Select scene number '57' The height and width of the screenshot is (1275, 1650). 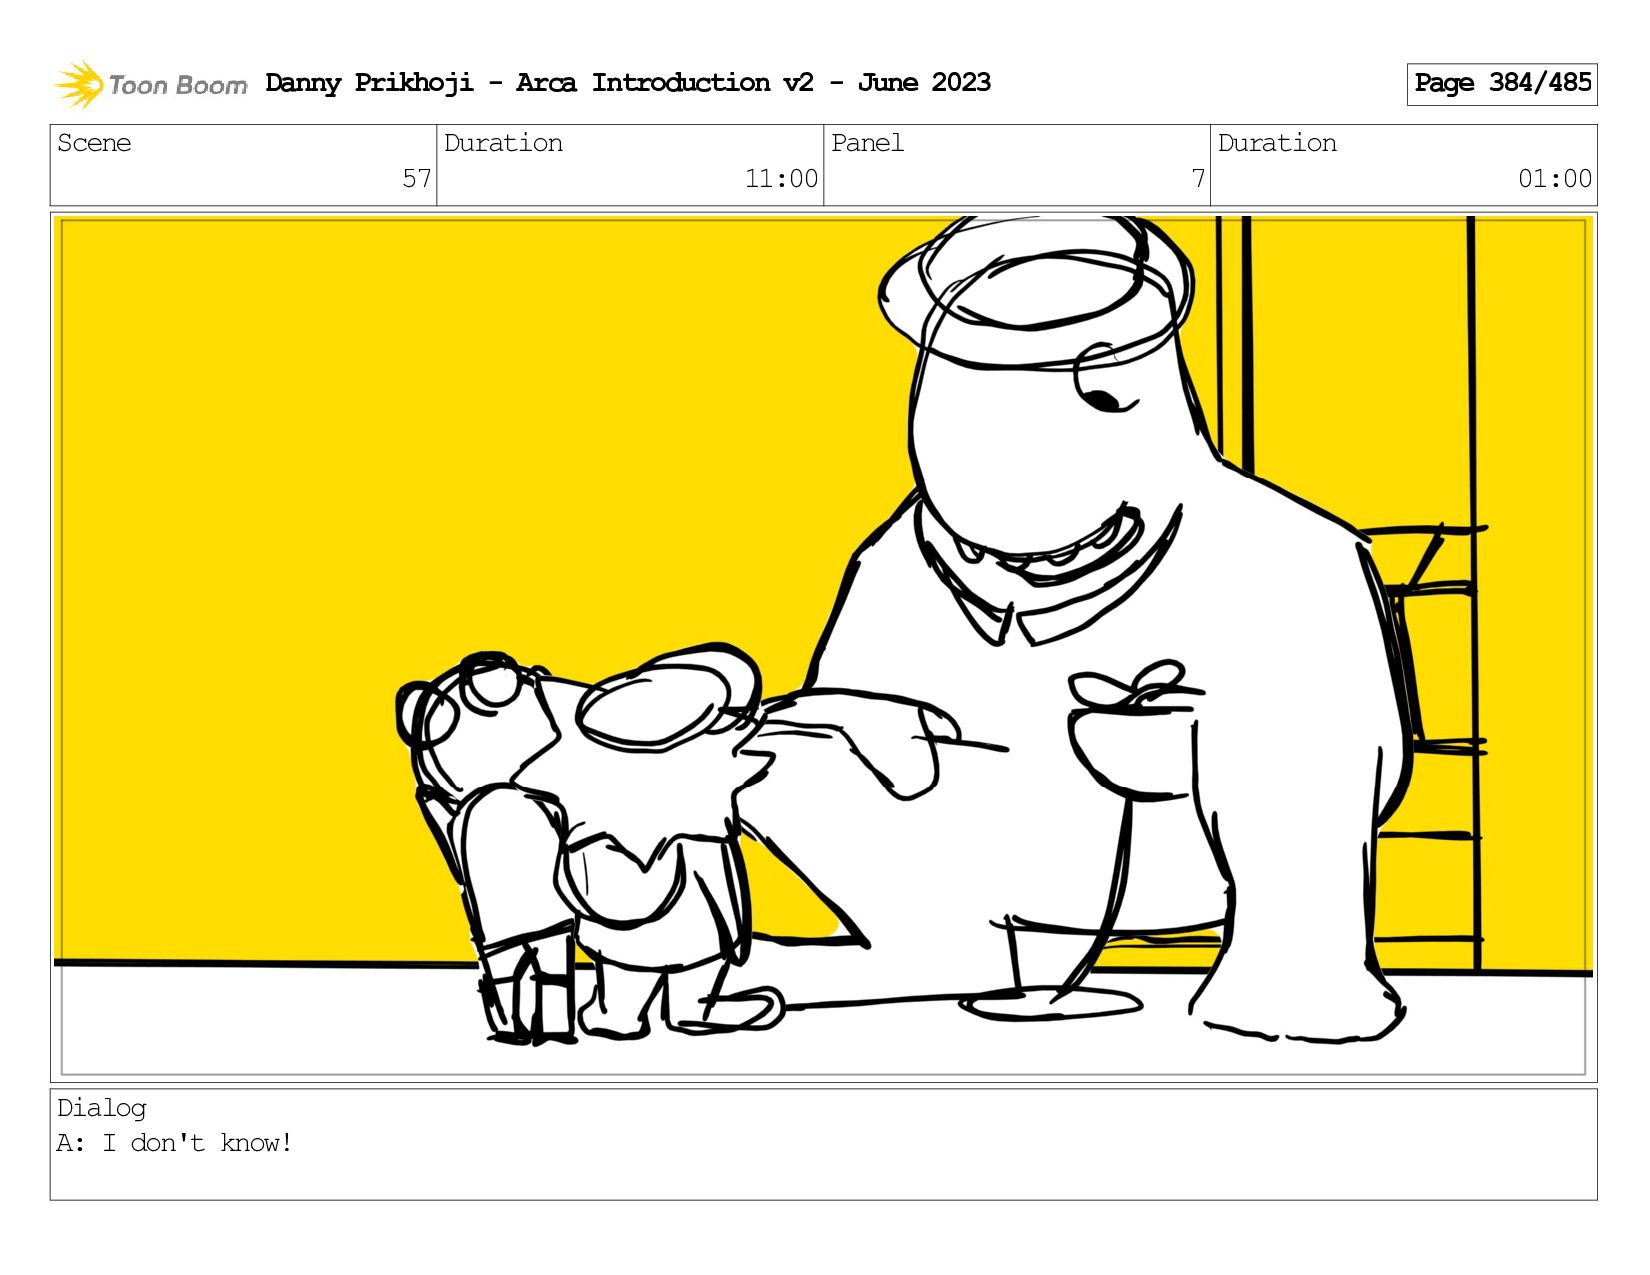417,179
